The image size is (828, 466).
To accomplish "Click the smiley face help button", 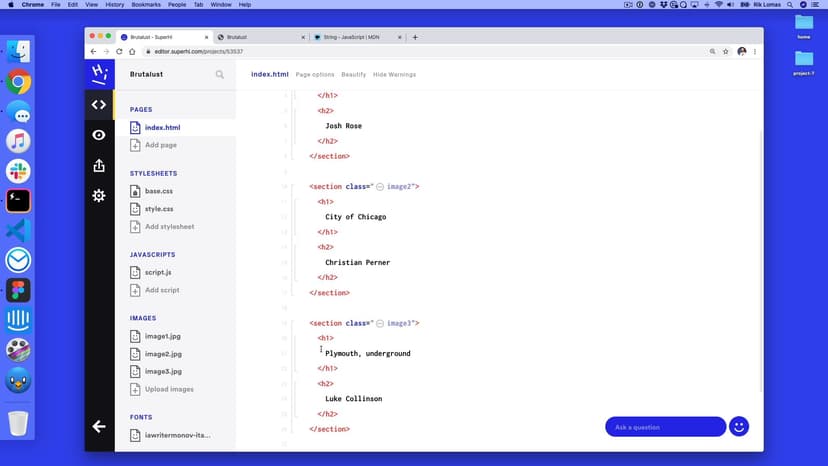I will click(739, 427).
